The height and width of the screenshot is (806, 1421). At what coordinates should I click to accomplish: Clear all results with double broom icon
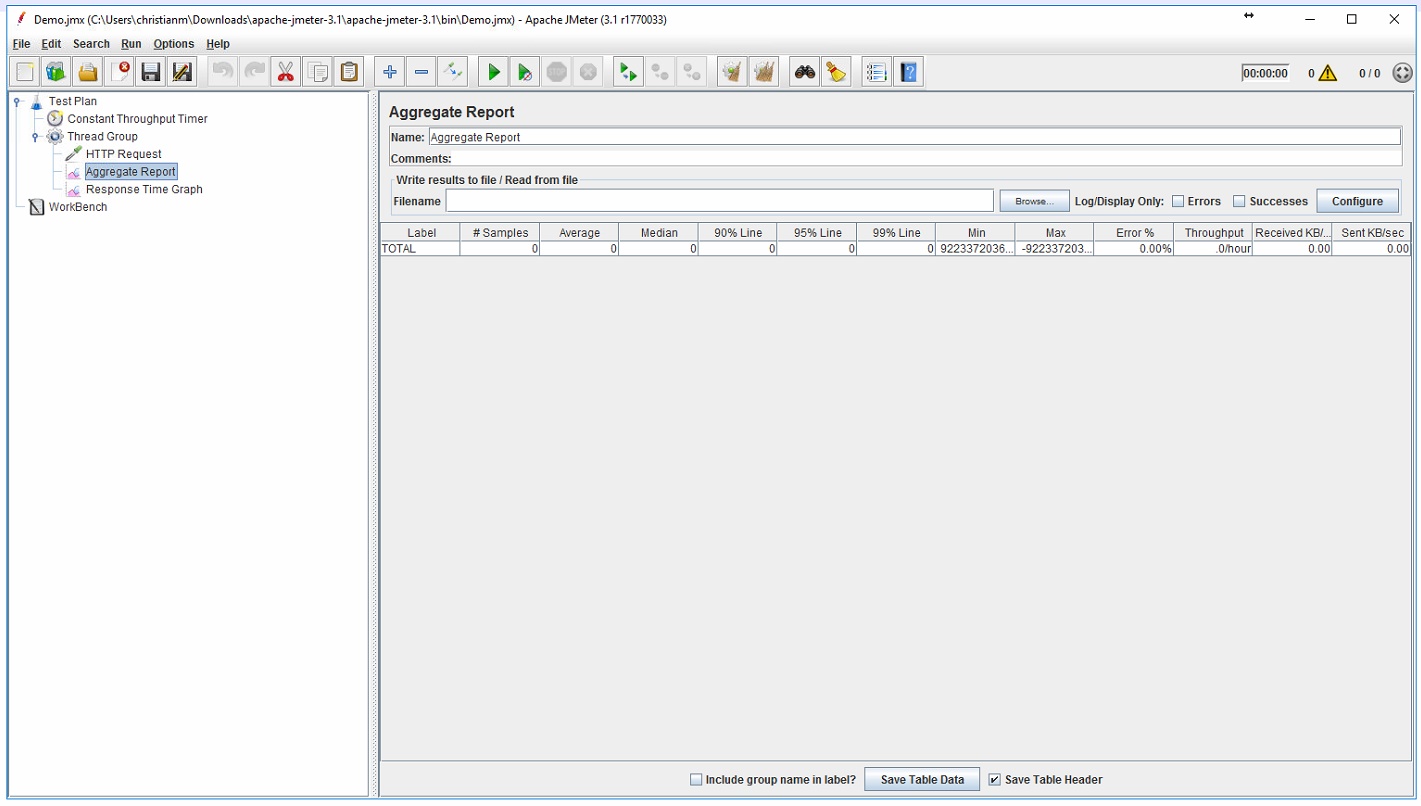[x=764, y=72]
